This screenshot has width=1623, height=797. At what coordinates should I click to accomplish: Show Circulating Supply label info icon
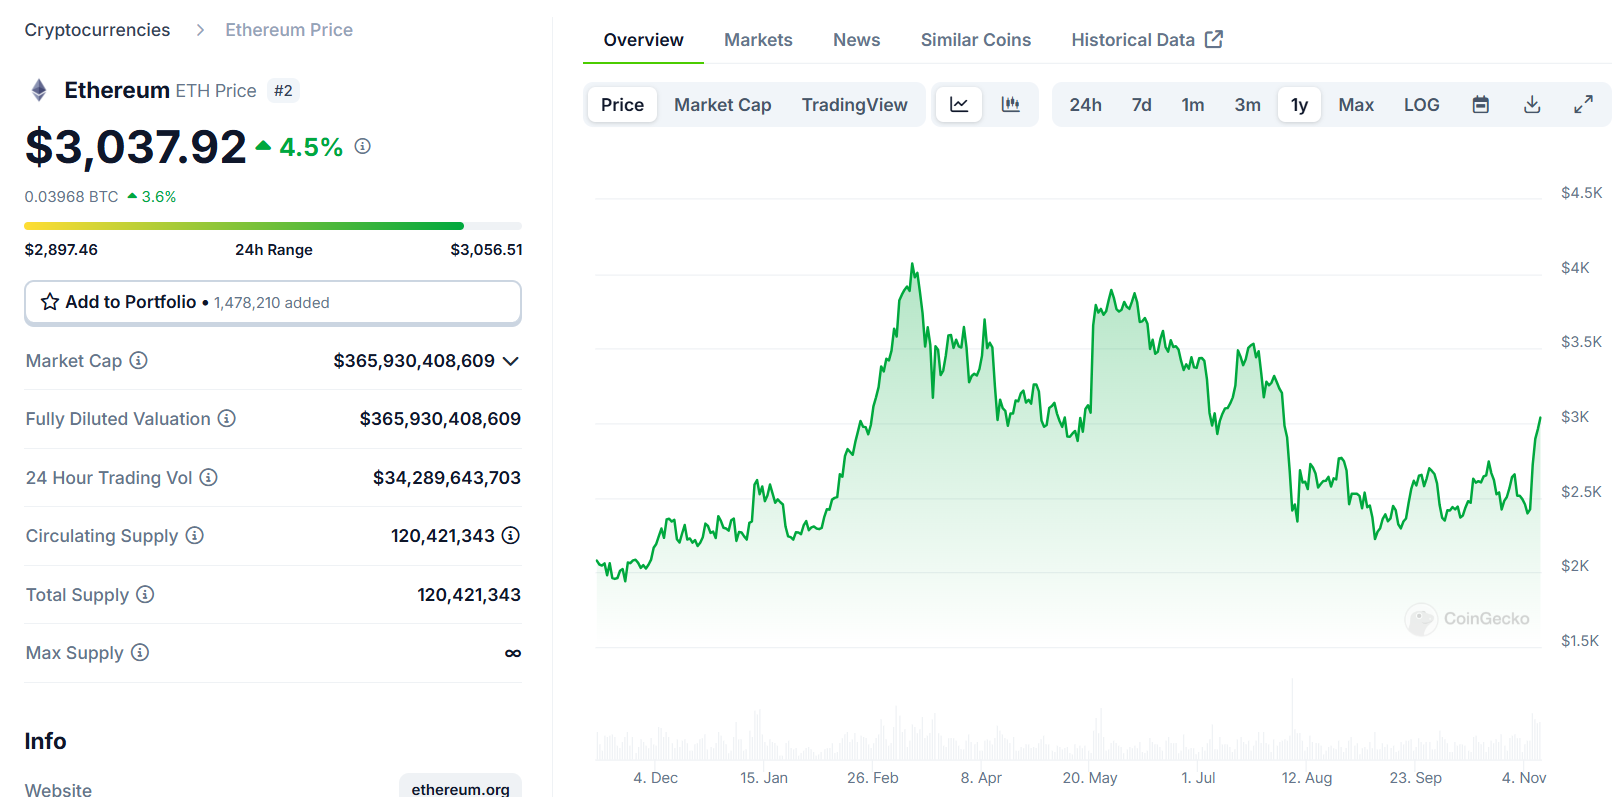coord(195,535)
